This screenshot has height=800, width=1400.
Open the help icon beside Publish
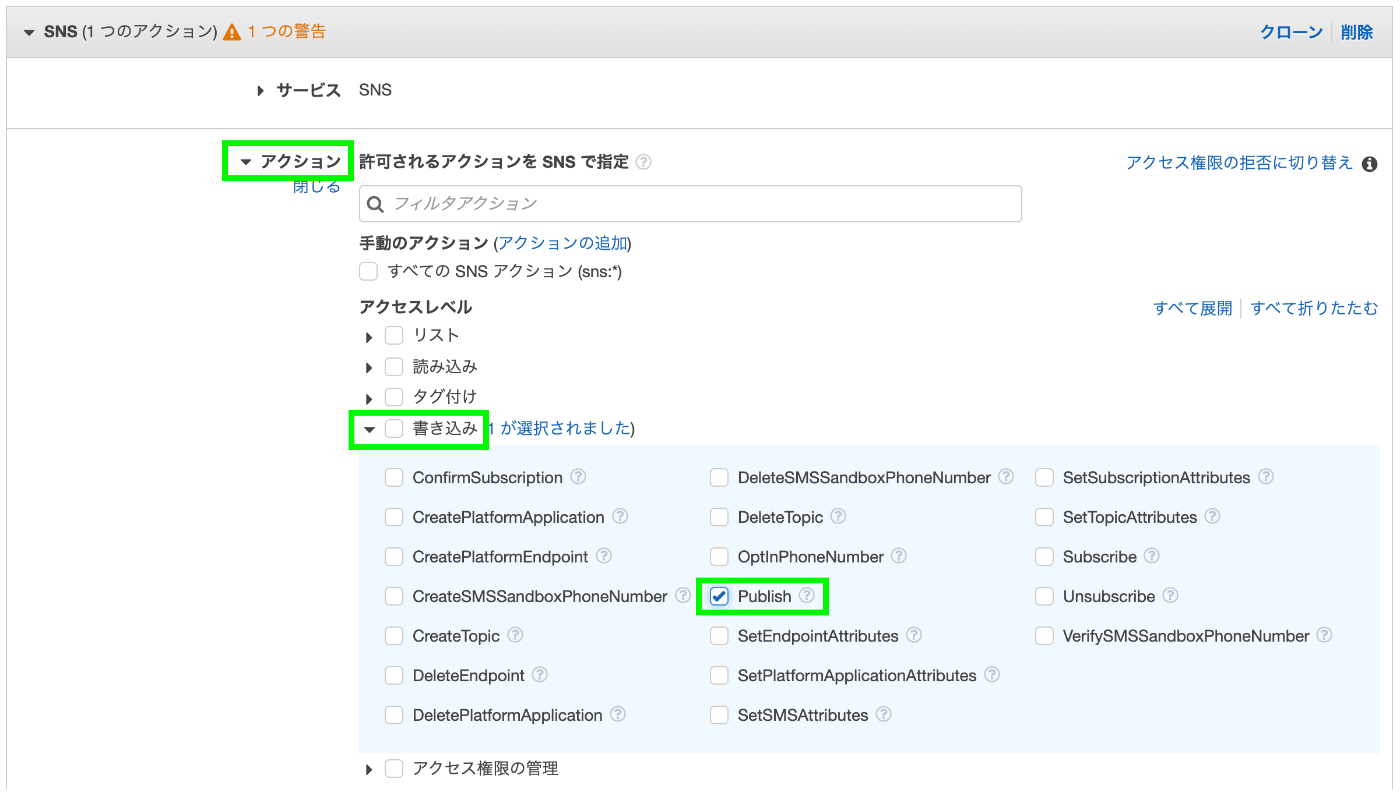[807, 596]
